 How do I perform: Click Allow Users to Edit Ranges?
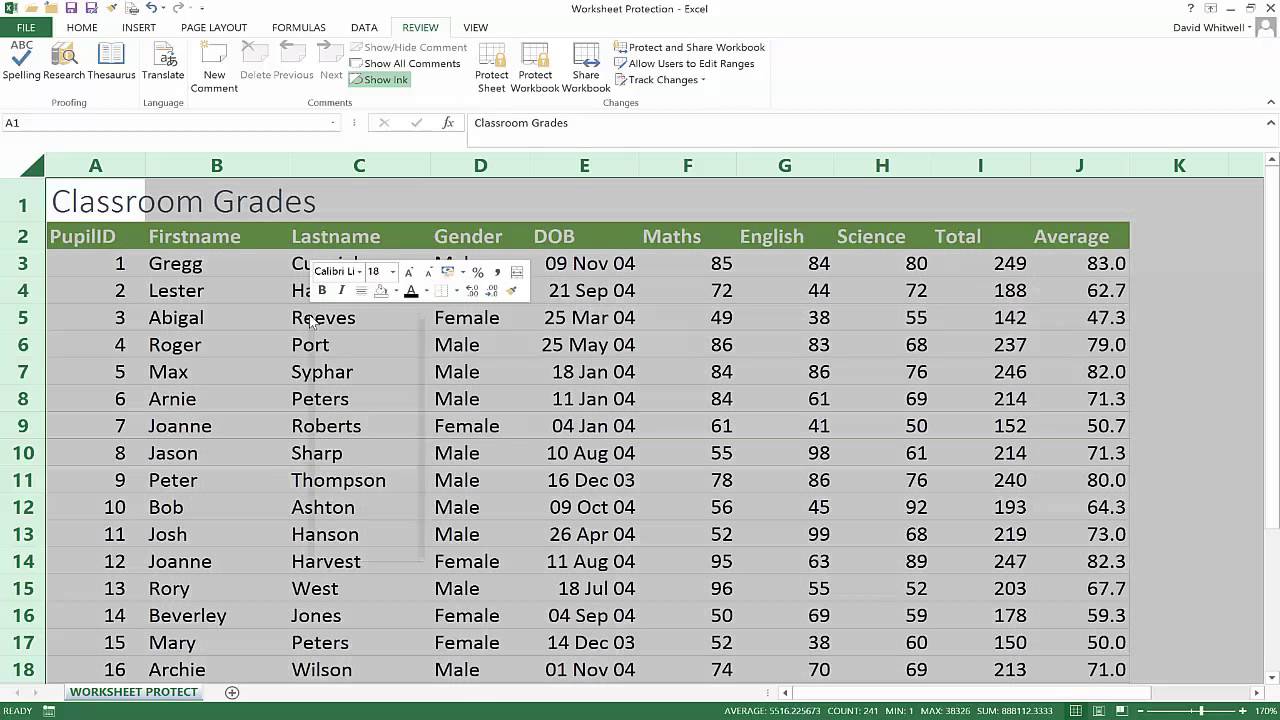tap(684, 63)
